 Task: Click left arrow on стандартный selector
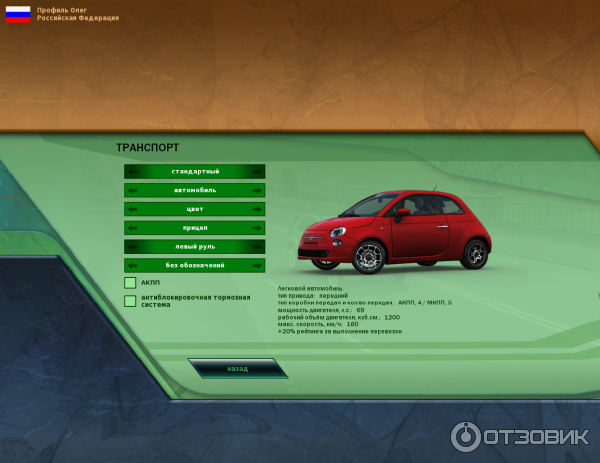[132, 172]
